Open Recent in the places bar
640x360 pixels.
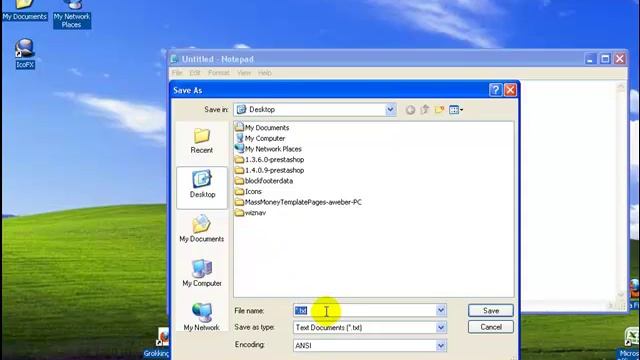pyautogui.click(x=202, y=141)
